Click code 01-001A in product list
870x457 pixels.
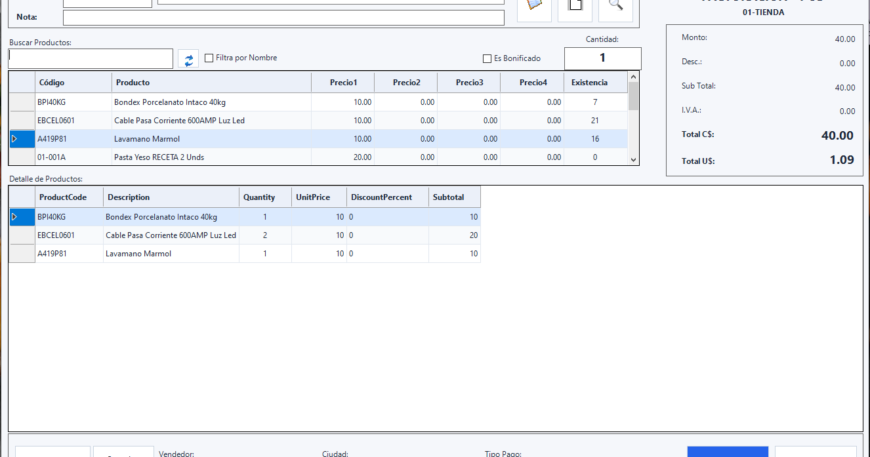coord(51,157)
